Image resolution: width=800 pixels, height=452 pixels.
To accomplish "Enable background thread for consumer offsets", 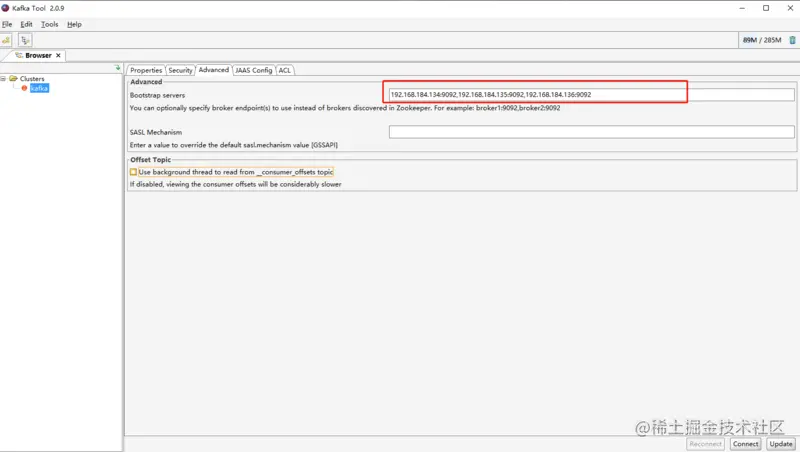I will click(x=133, y=172).
